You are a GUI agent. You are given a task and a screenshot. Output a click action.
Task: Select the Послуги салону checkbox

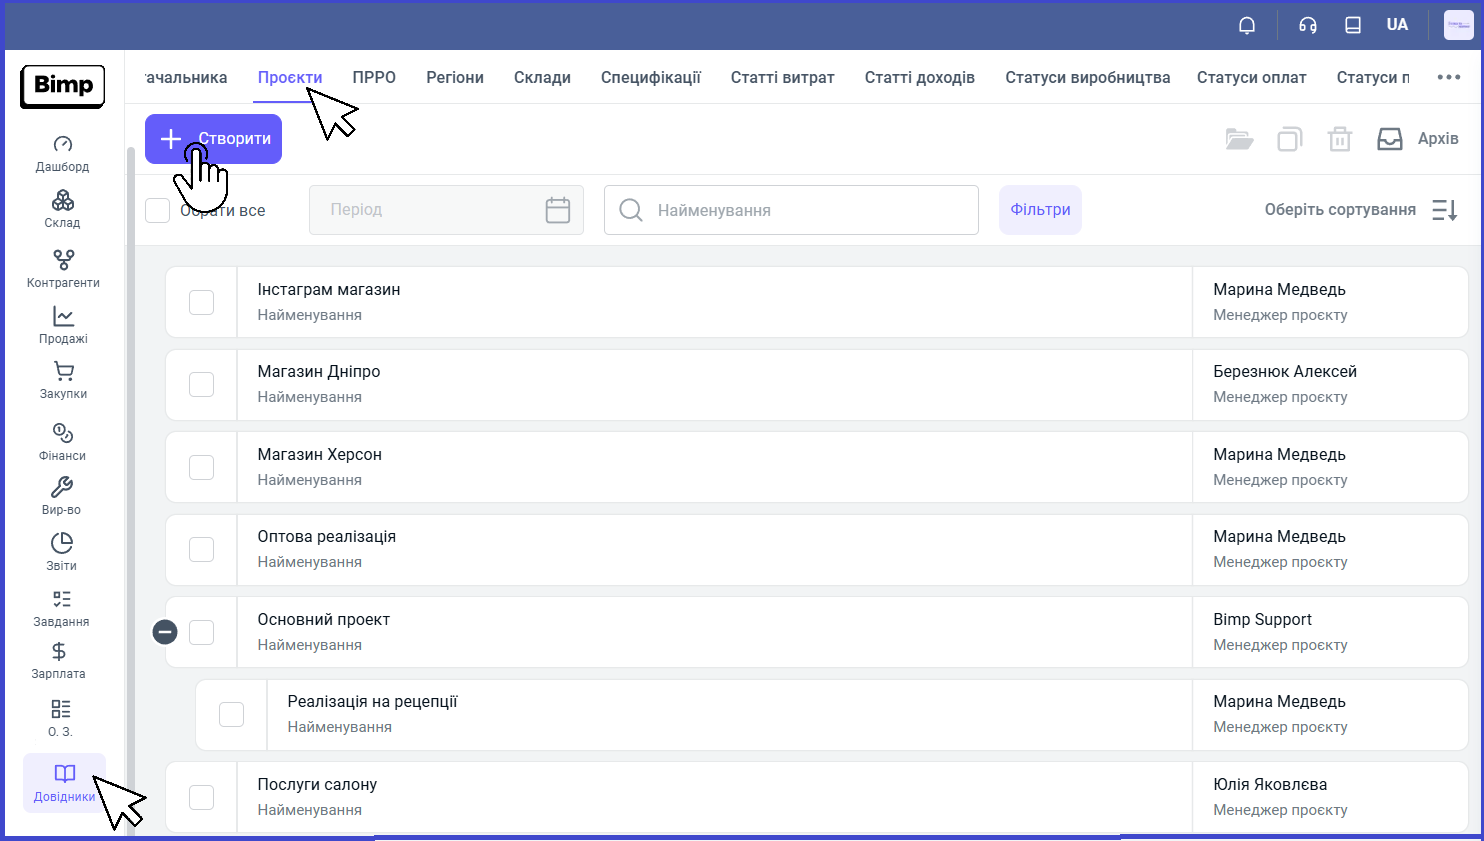coord(202,797)
